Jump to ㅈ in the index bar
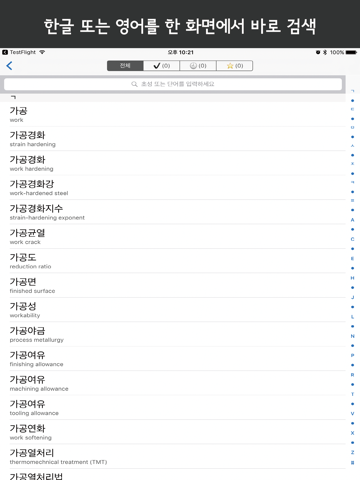Viewport: 360px width, 480px height. click(x=352, y=164)
